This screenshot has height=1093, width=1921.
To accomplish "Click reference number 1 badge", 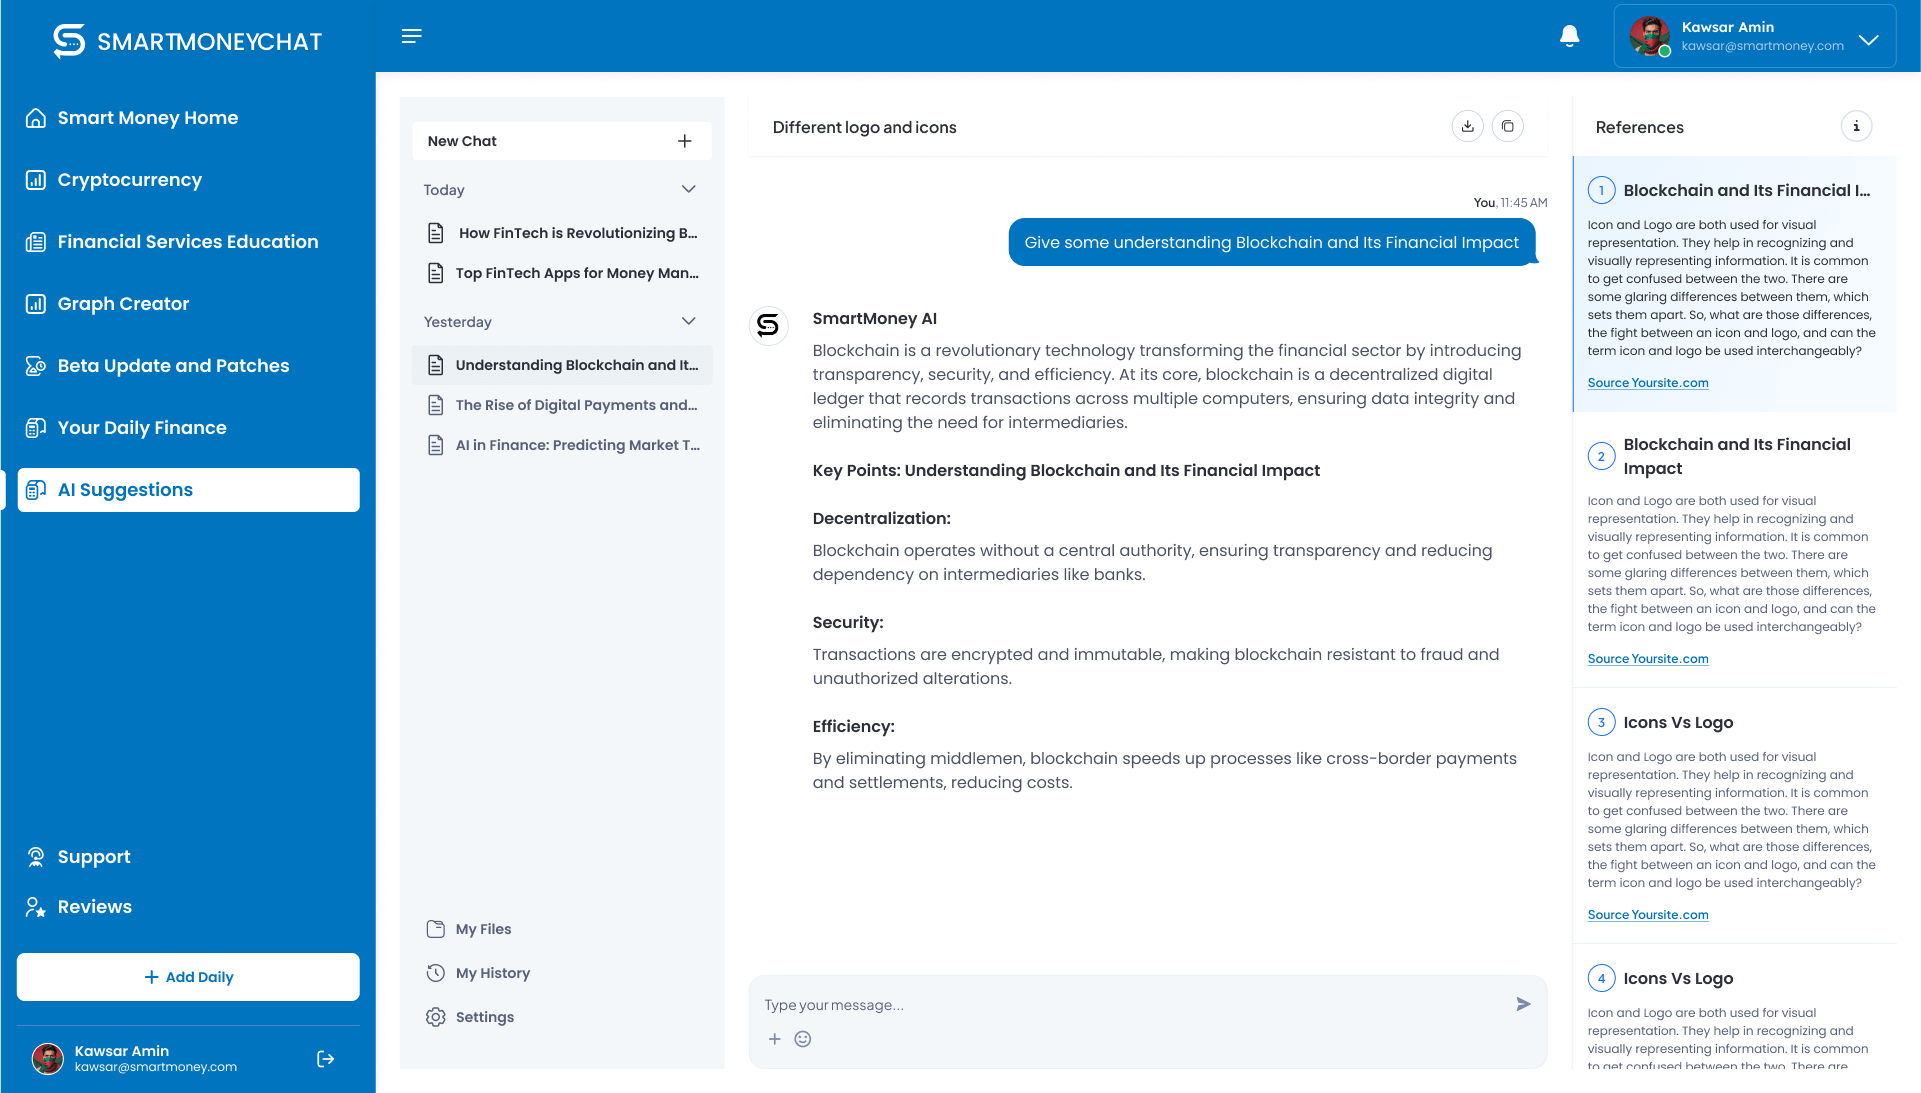I will coord(1601,190).
